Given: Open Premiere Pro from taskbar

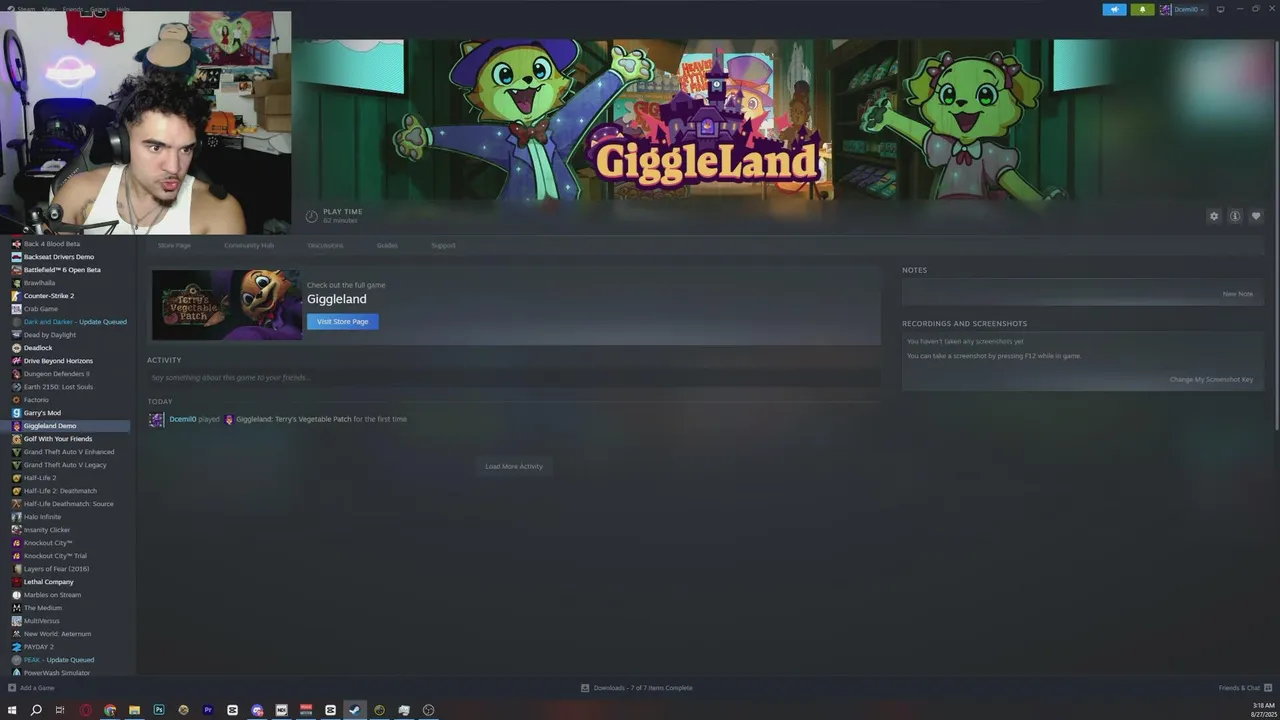Looking at the screenshot, I should 208,710.
